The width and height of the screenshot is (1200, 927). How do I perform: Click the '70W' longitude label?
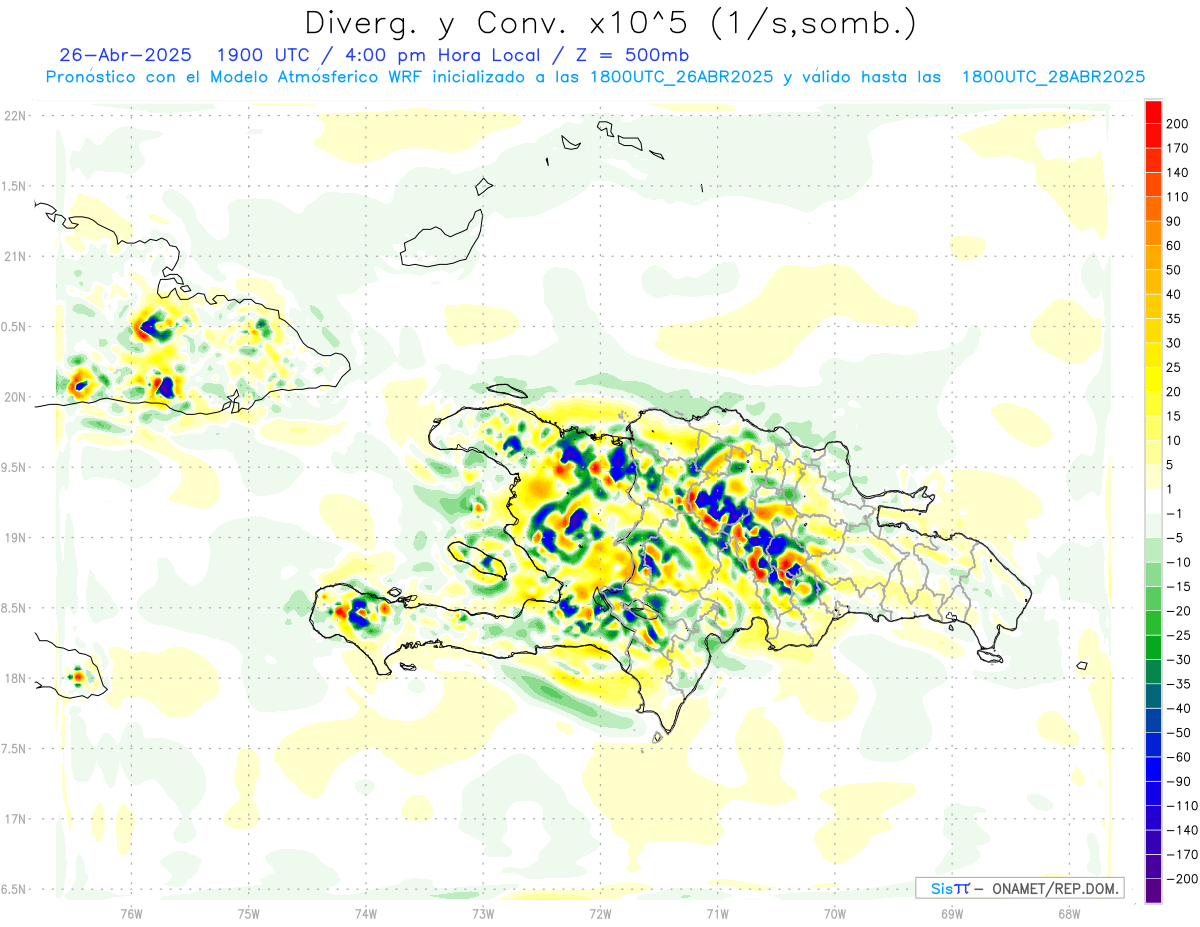point(835,913)
